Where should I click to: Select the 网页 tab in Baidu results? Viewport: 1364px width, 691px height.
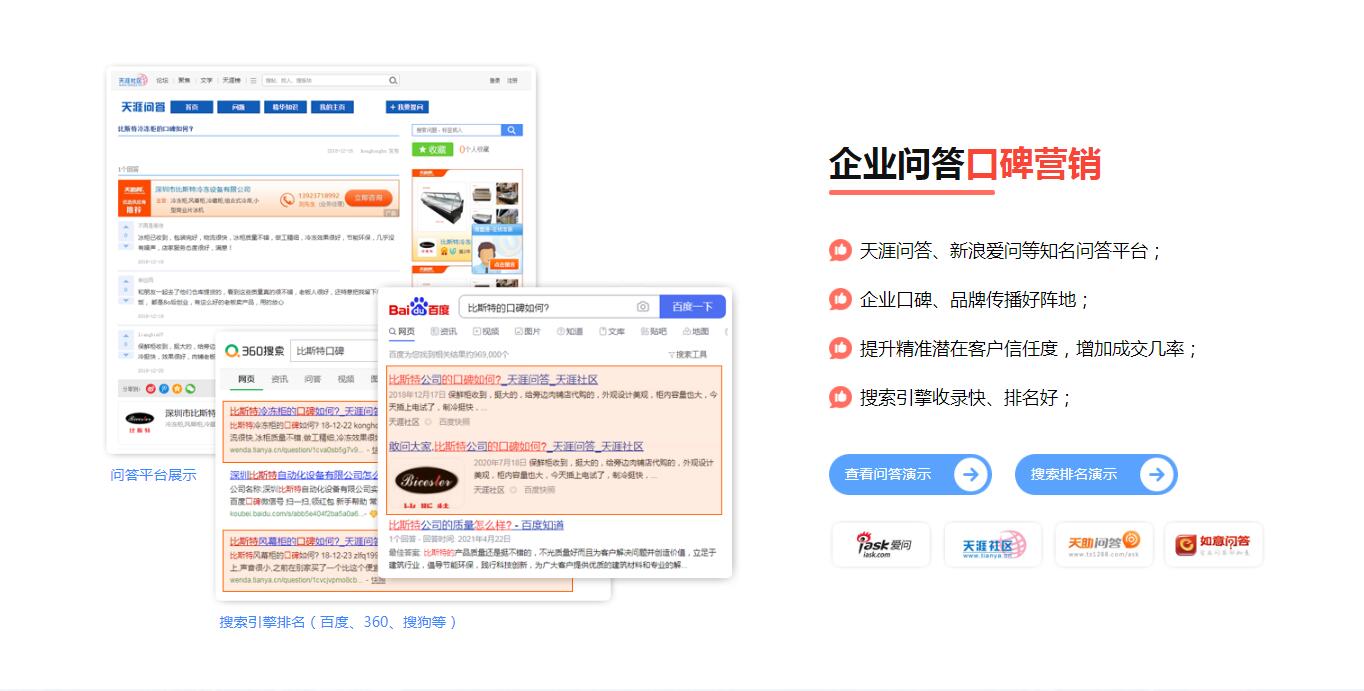coord(402,331)
